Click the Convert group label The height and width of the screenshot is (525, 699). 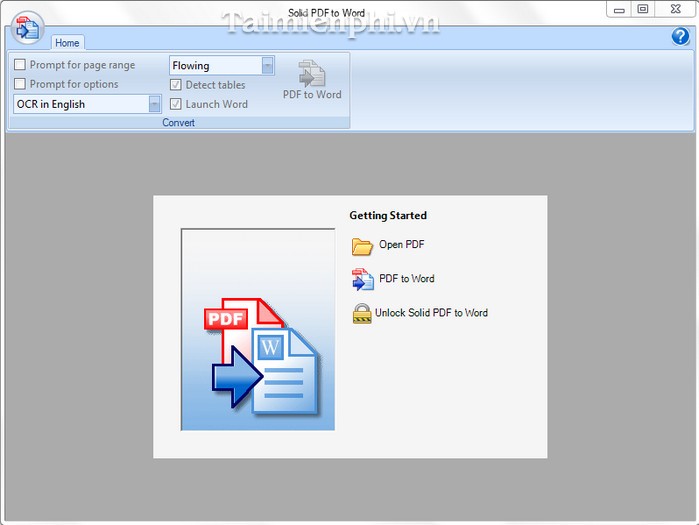[x=178, y=123]
